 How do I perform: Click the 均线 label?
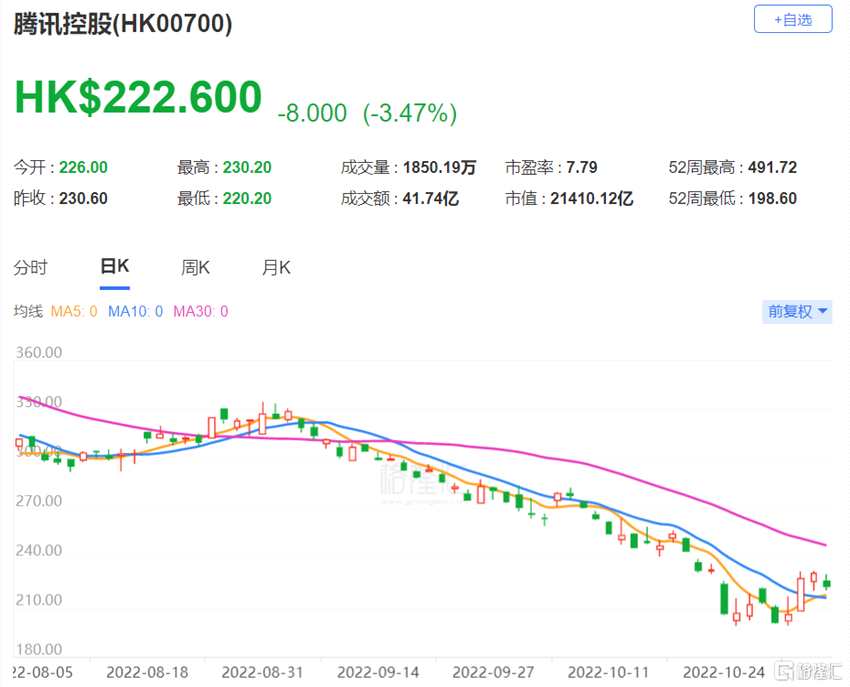click(28, 311)
